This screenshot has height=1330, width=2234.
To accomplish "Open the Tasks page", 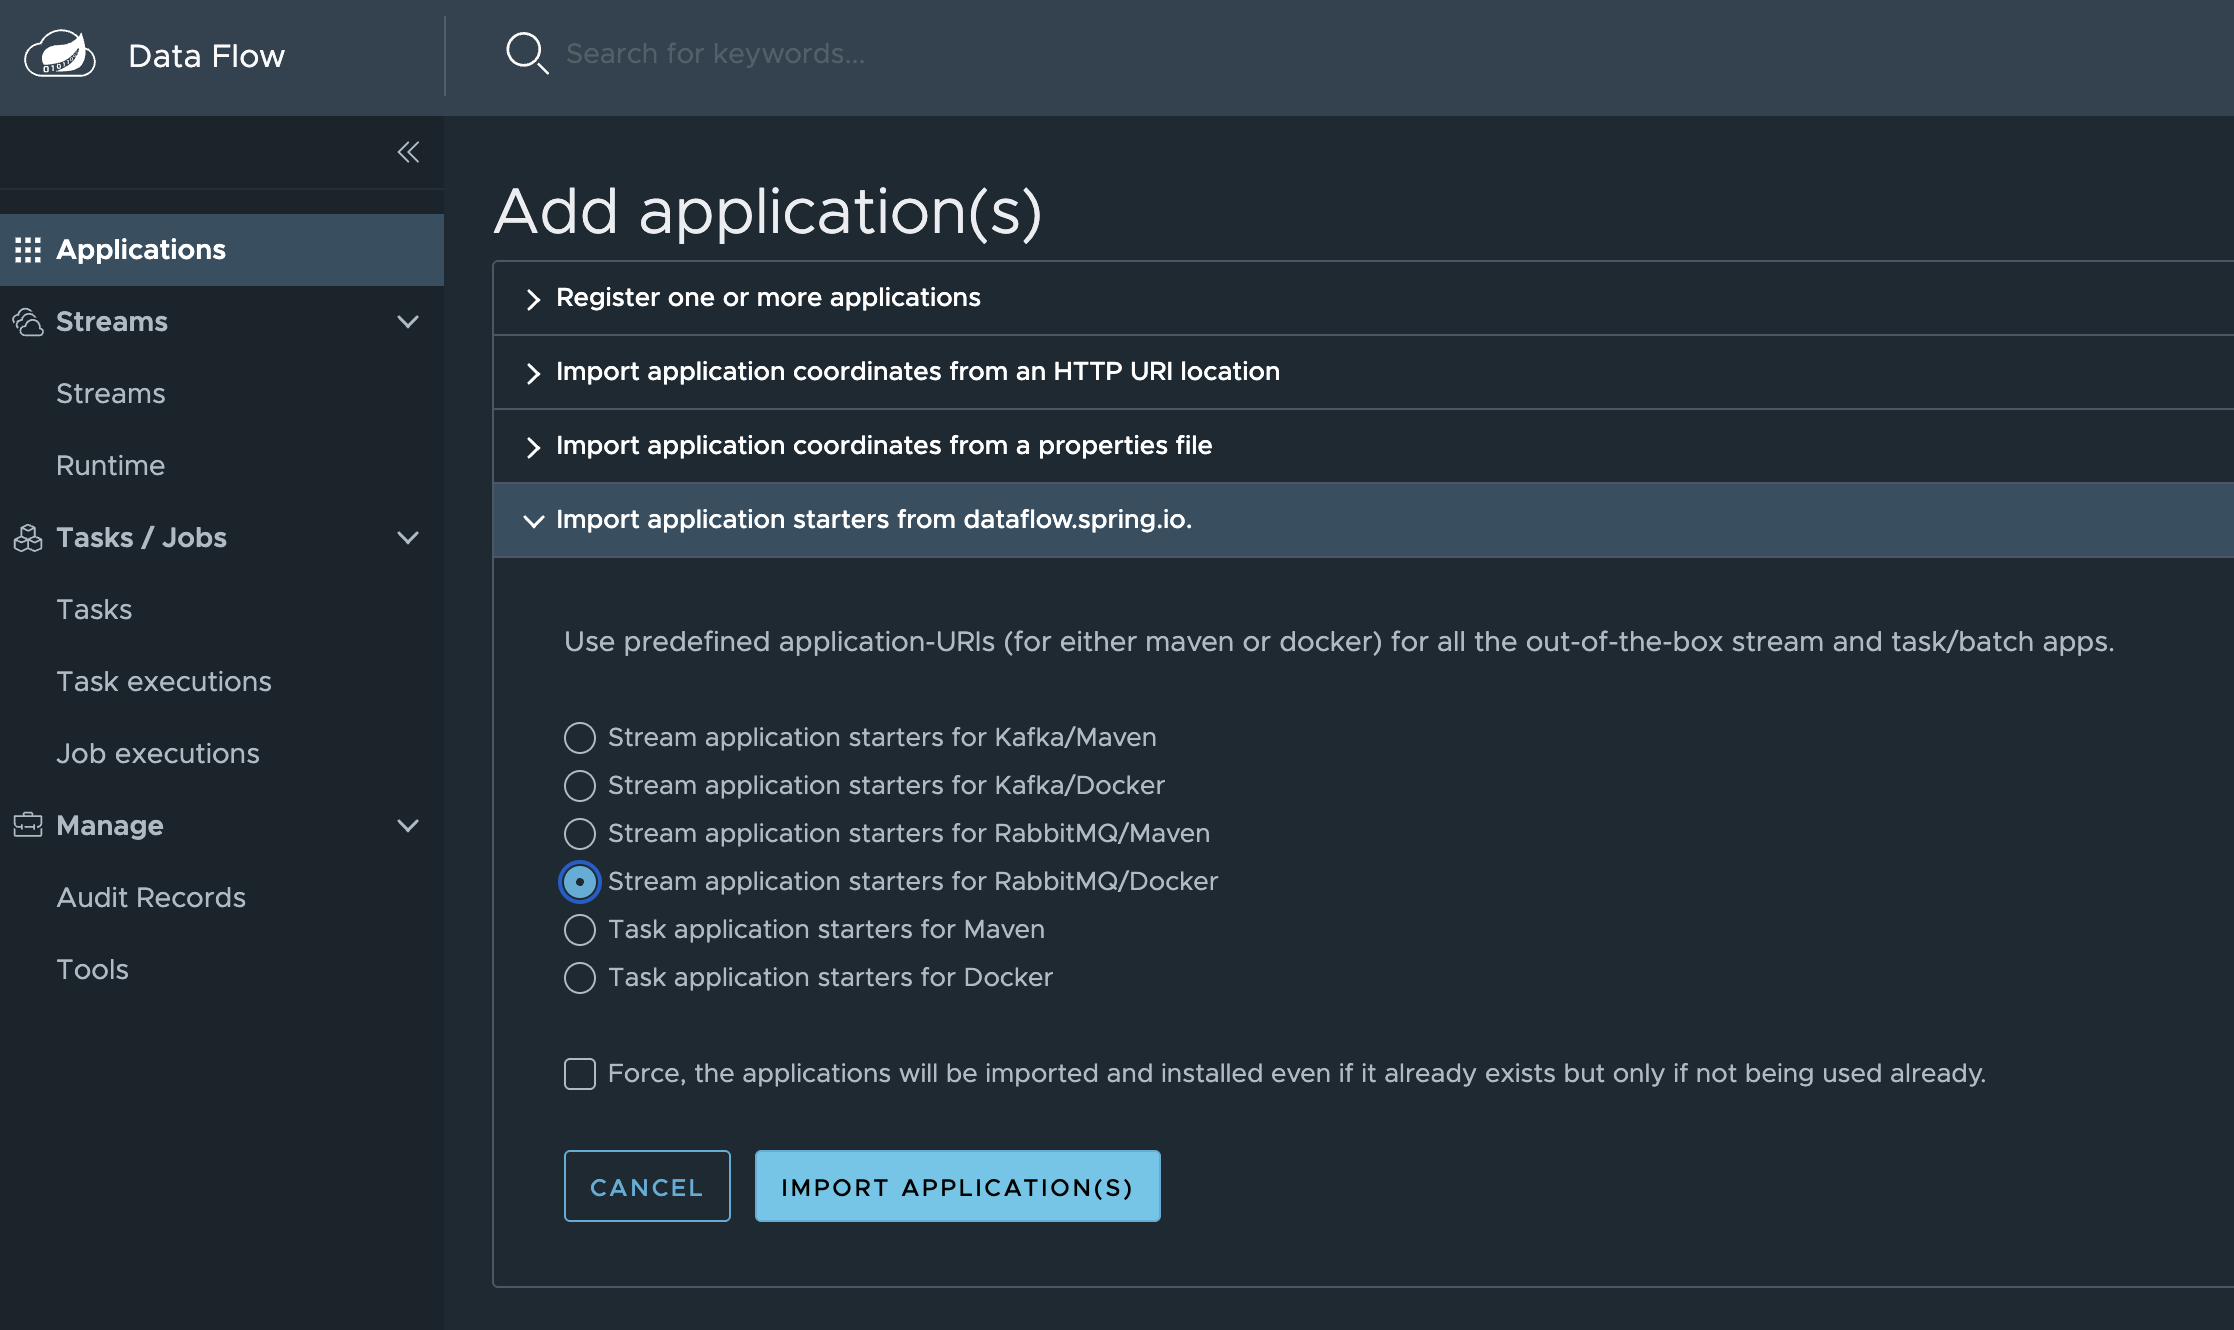I will tap(94, 610).
